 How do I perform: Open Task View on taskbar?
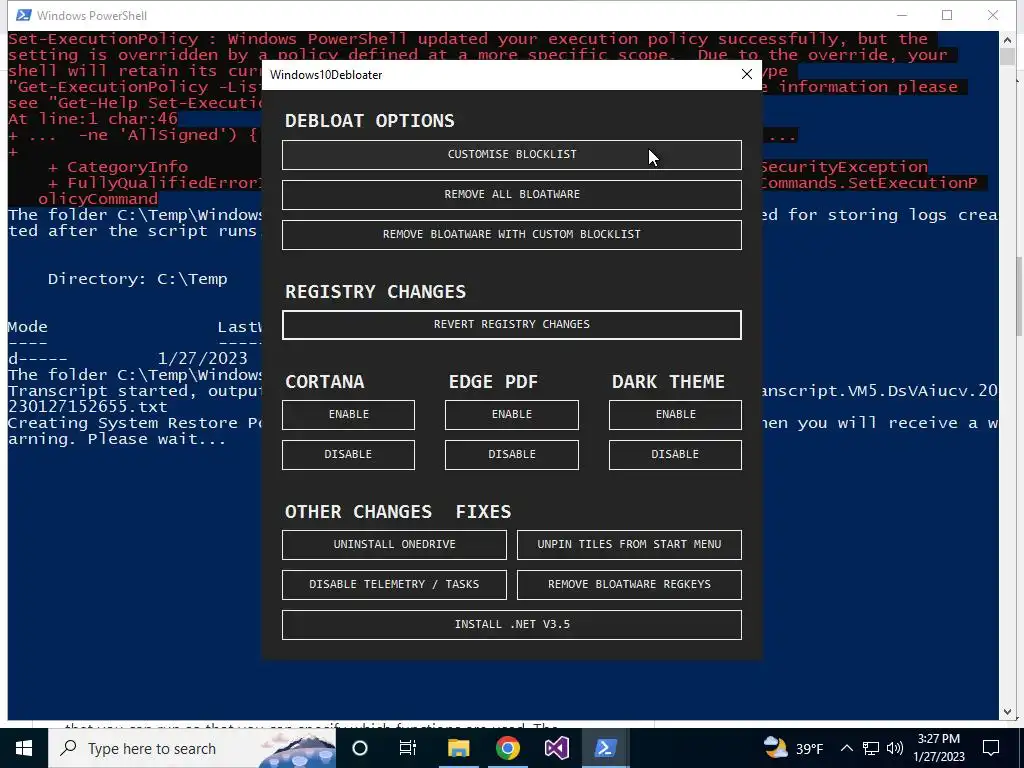point(408,748)
